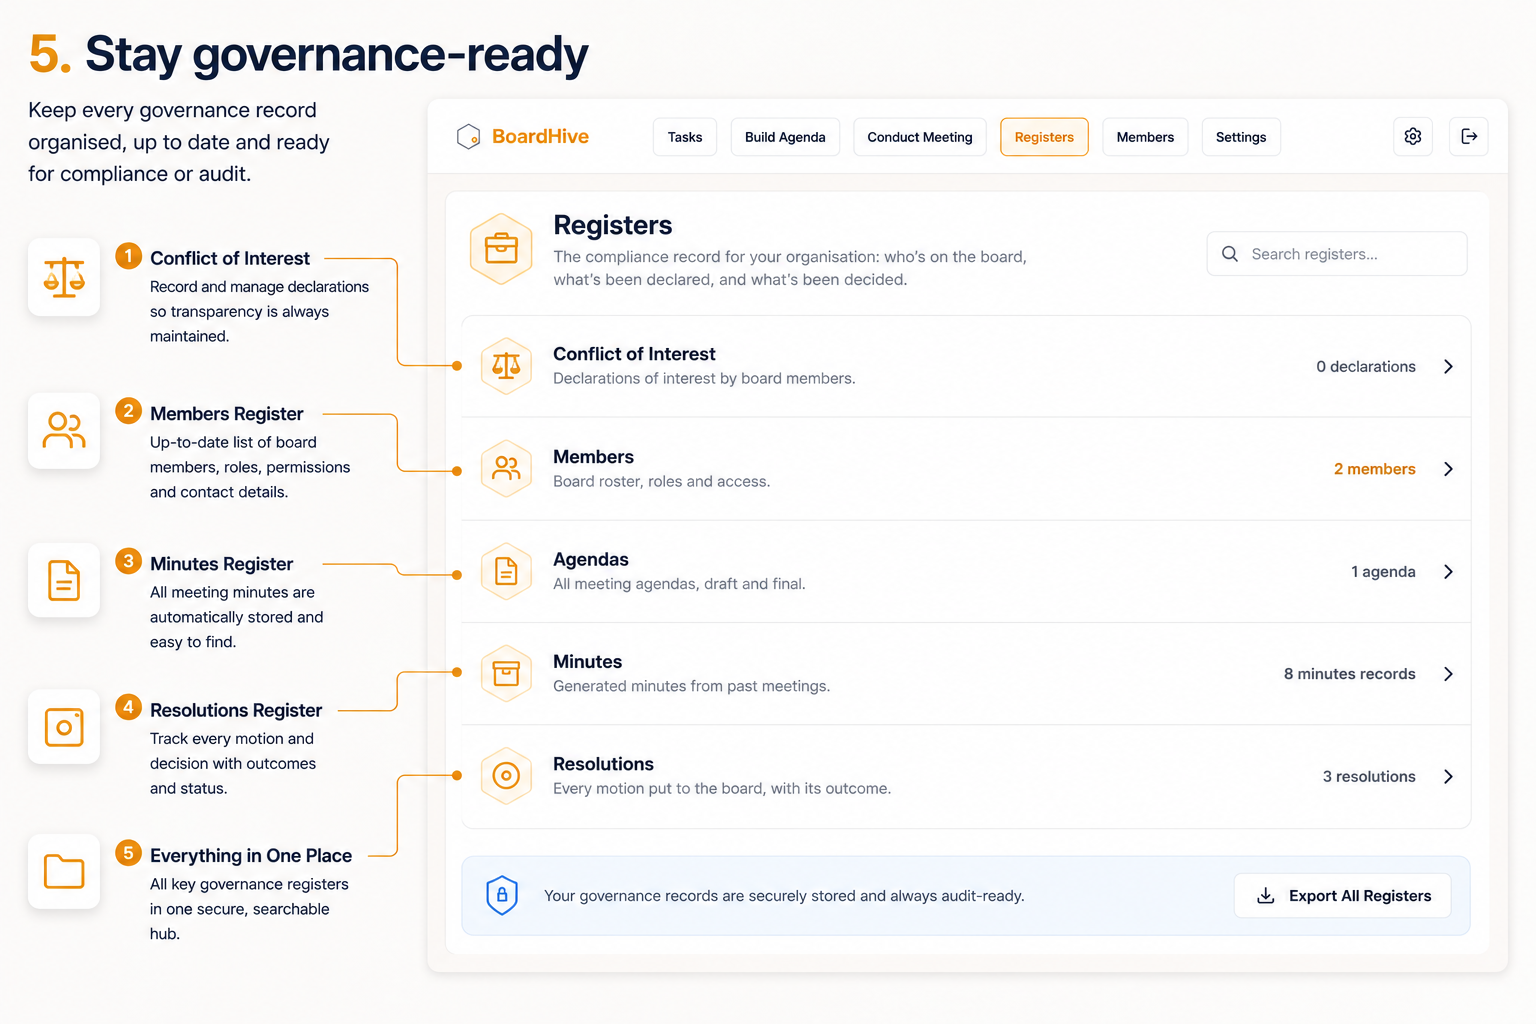
Task: Click the scales icon in Conflict of Interest row
Action: coord(506,366)
